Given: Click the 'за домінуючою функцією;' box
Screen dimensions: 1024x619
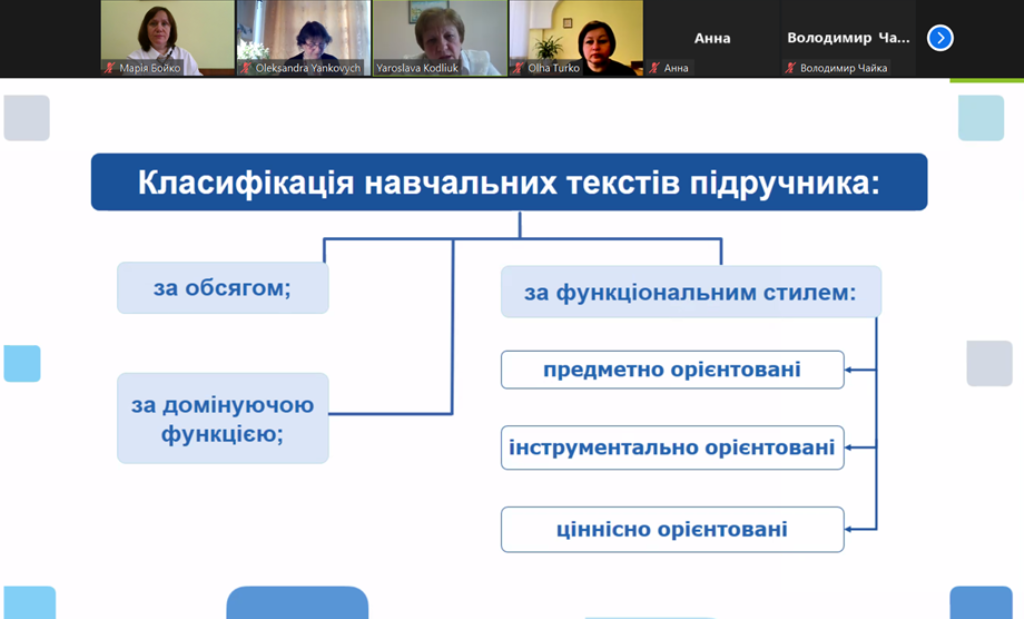Looking at the screenshot, I should 222,418.
